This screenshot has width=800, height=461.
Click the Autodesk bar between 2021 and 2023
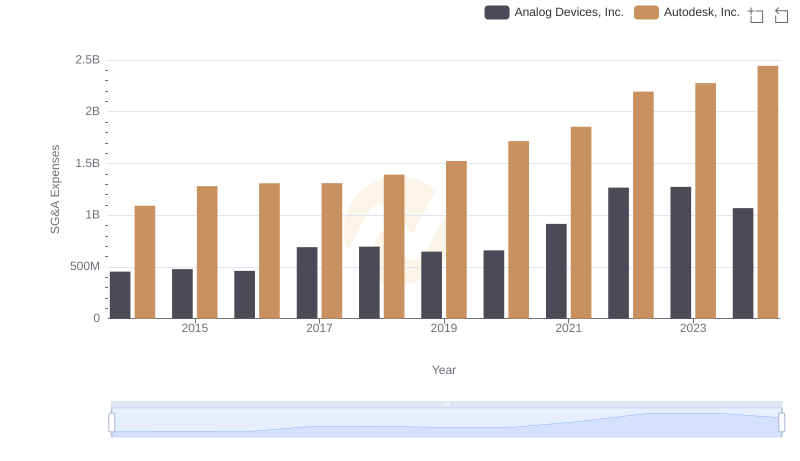(x=643, y=205)
